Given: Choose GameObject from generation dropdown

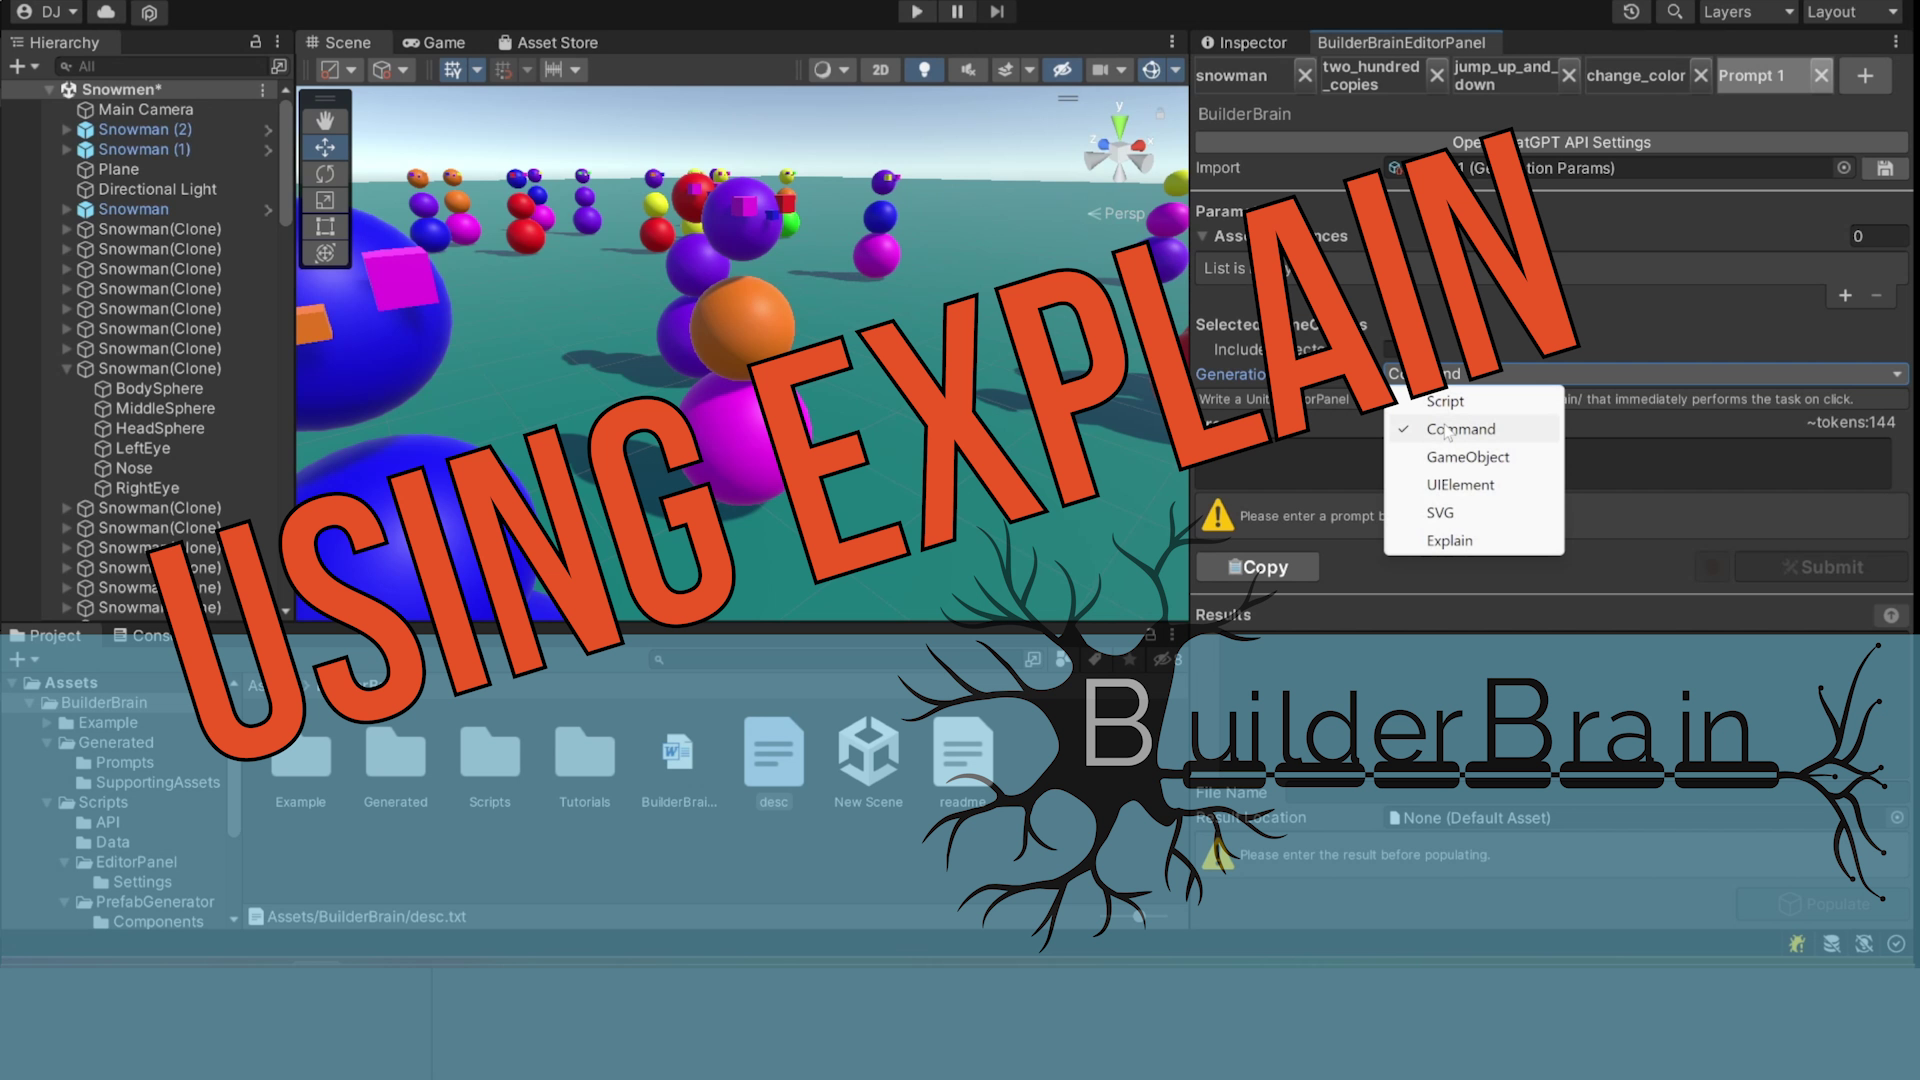Looking at the screenshot, I should coord(1473,457).
